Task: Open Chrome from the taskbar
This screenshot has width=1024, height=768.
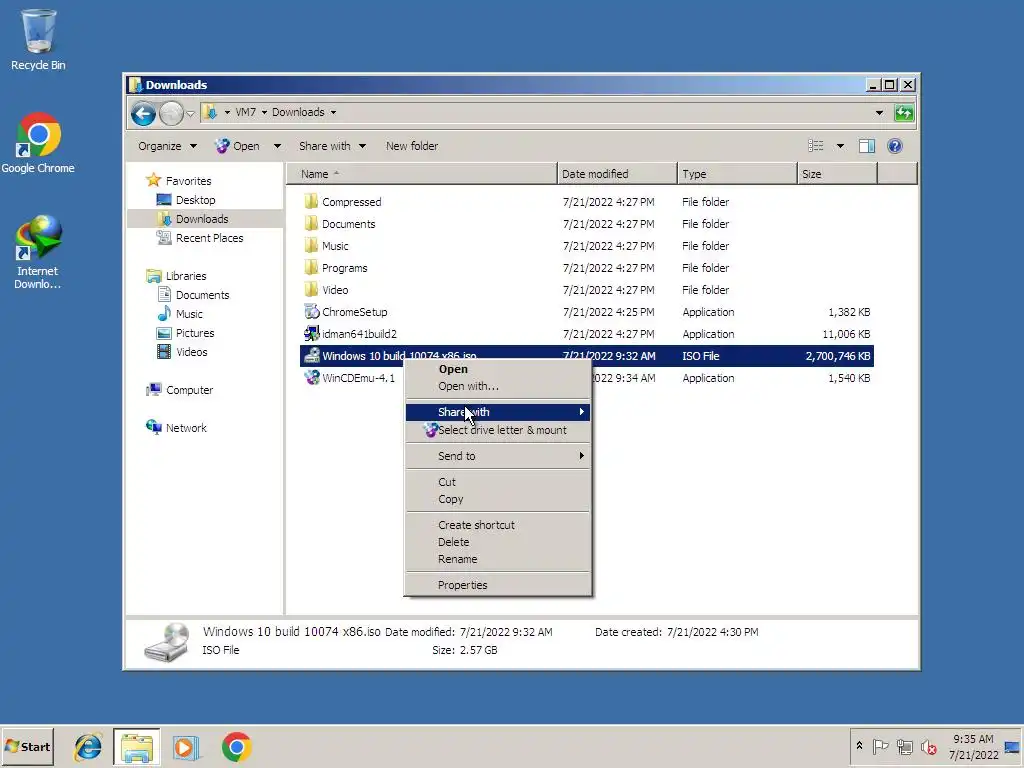Action: click(x=236, y=747)
